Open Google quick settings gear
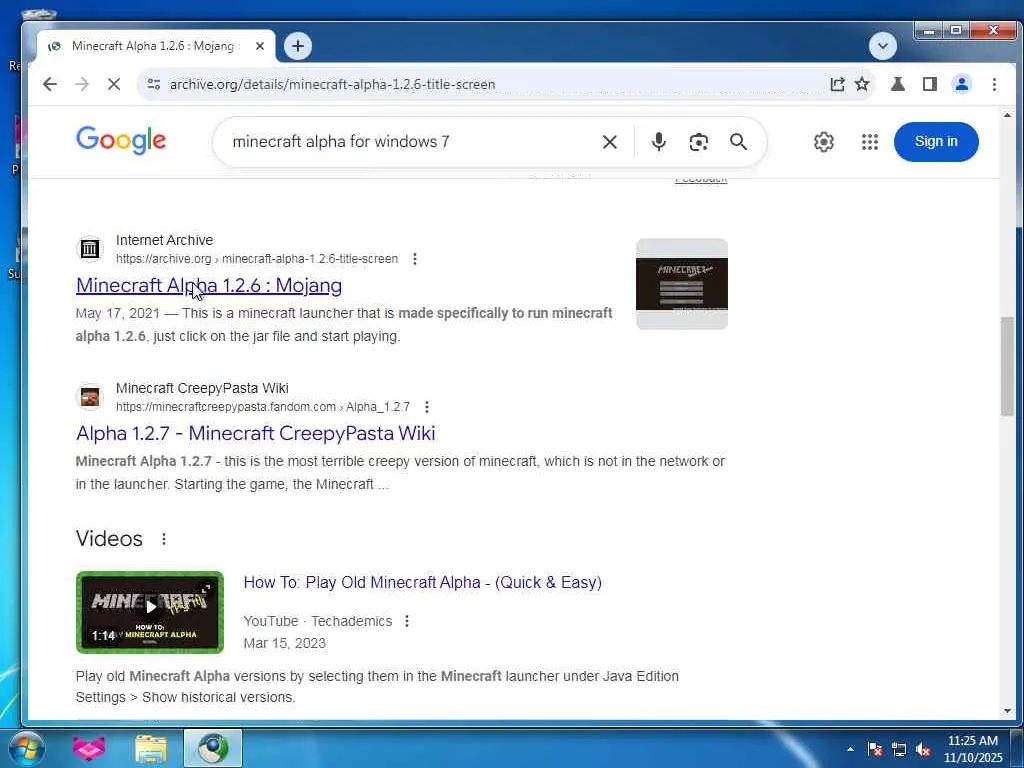The image size is (1024, 768). tap(824, 142)
